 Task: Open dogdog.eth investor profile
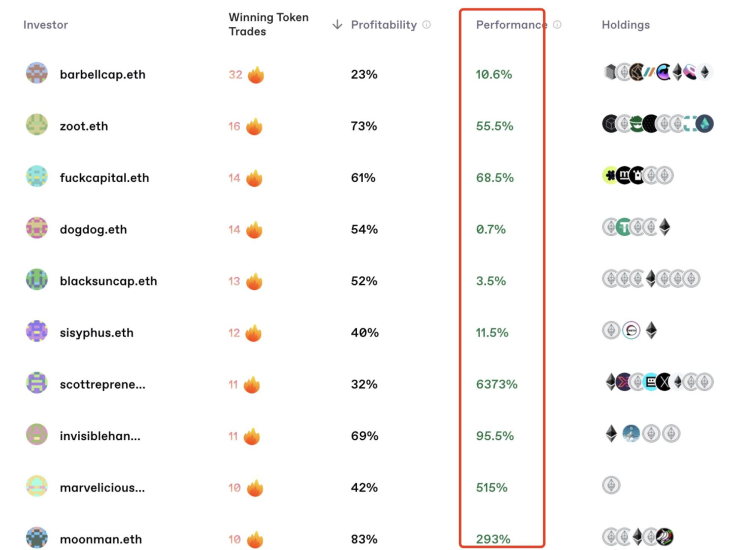coord(93,229)
